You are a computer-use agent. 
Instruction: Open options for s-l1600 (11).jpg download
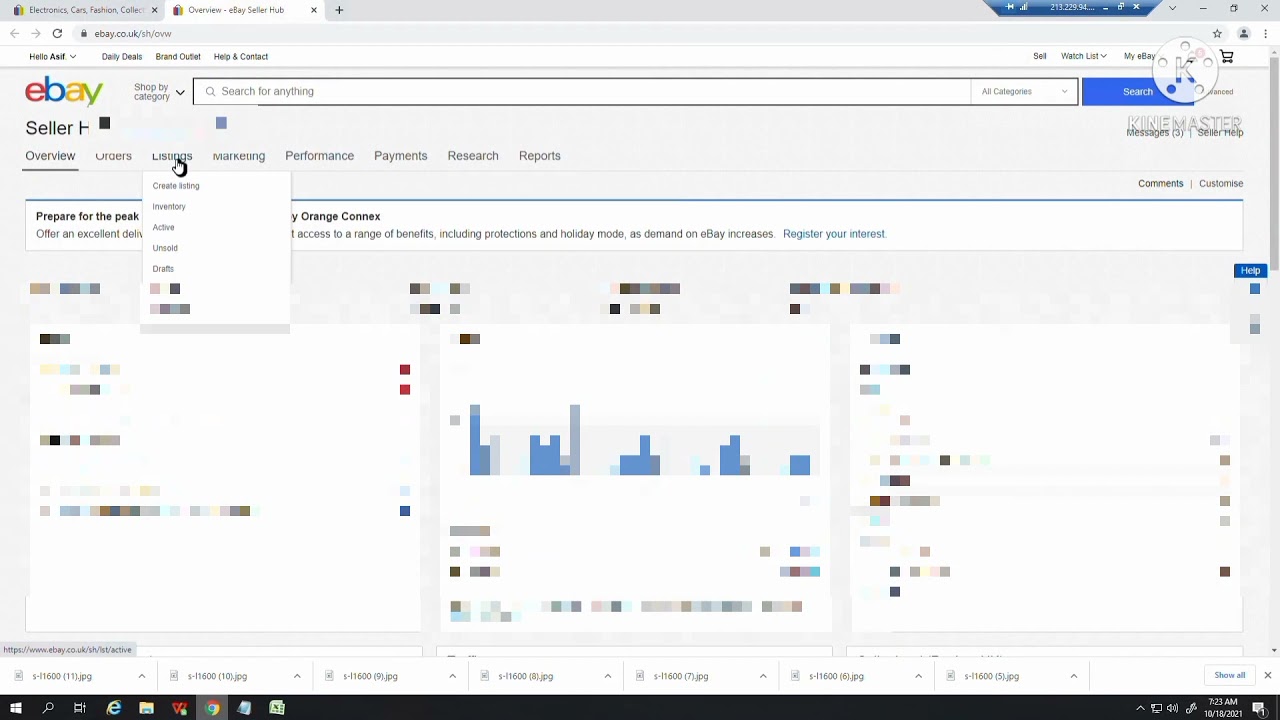coord(142,676)
